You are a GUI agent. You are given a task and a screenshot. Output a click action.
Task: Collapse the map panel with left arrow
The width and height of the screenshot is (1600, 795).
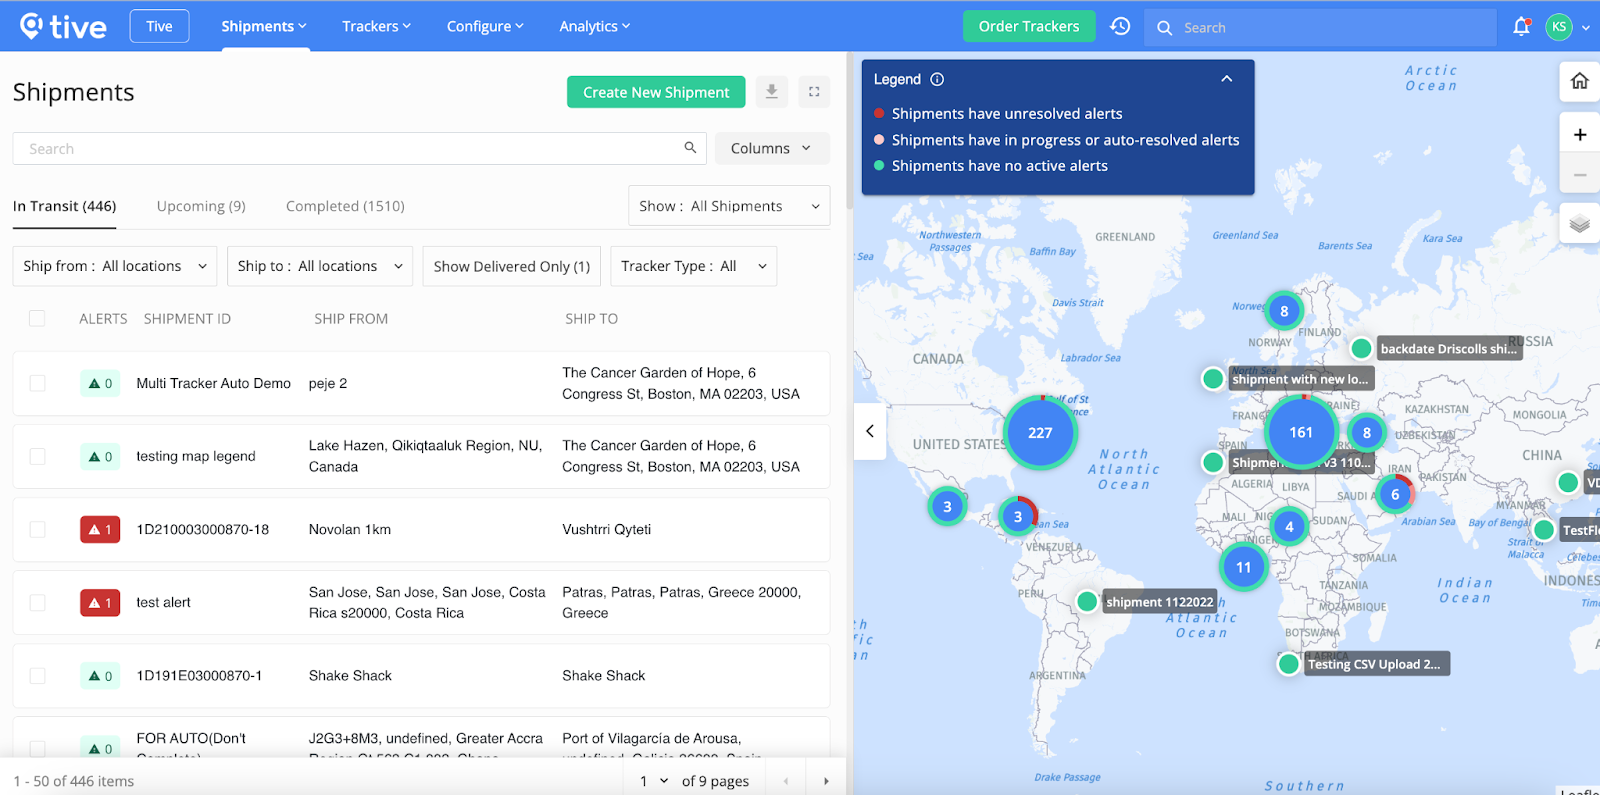click(x=870, y=431)
